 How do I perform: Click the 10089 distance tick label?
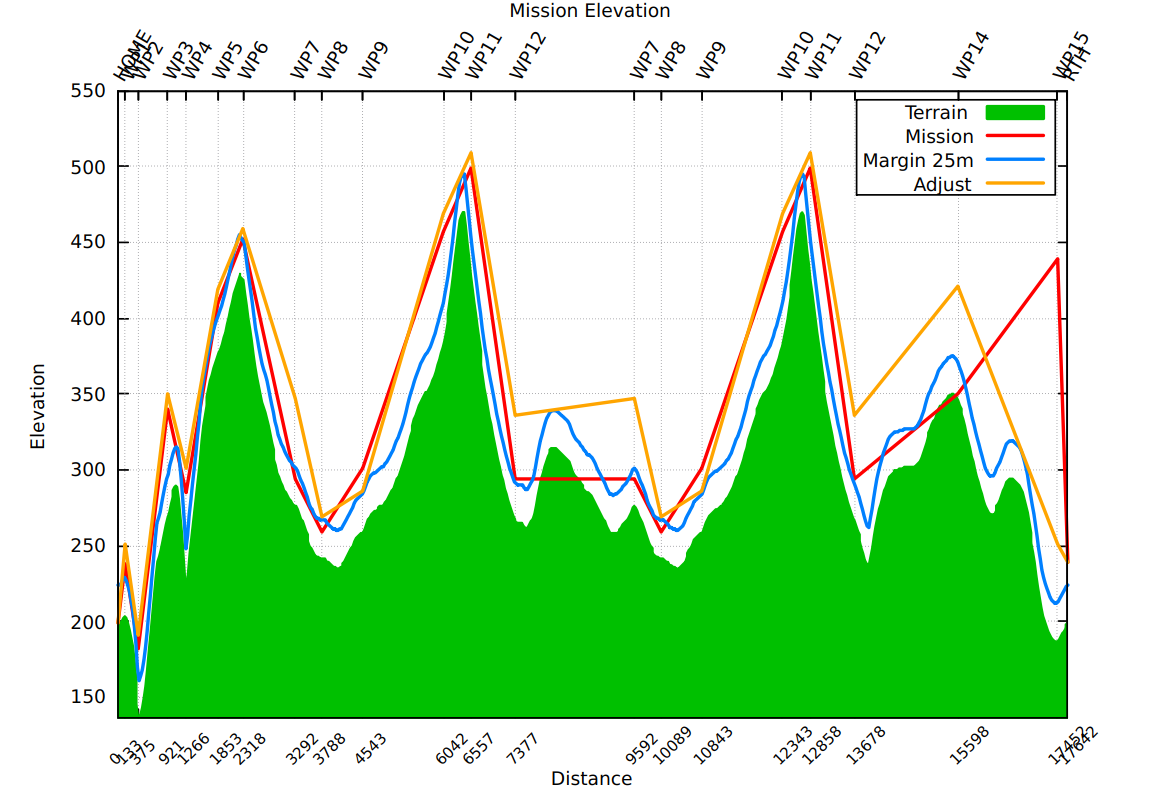click(674, 745)
